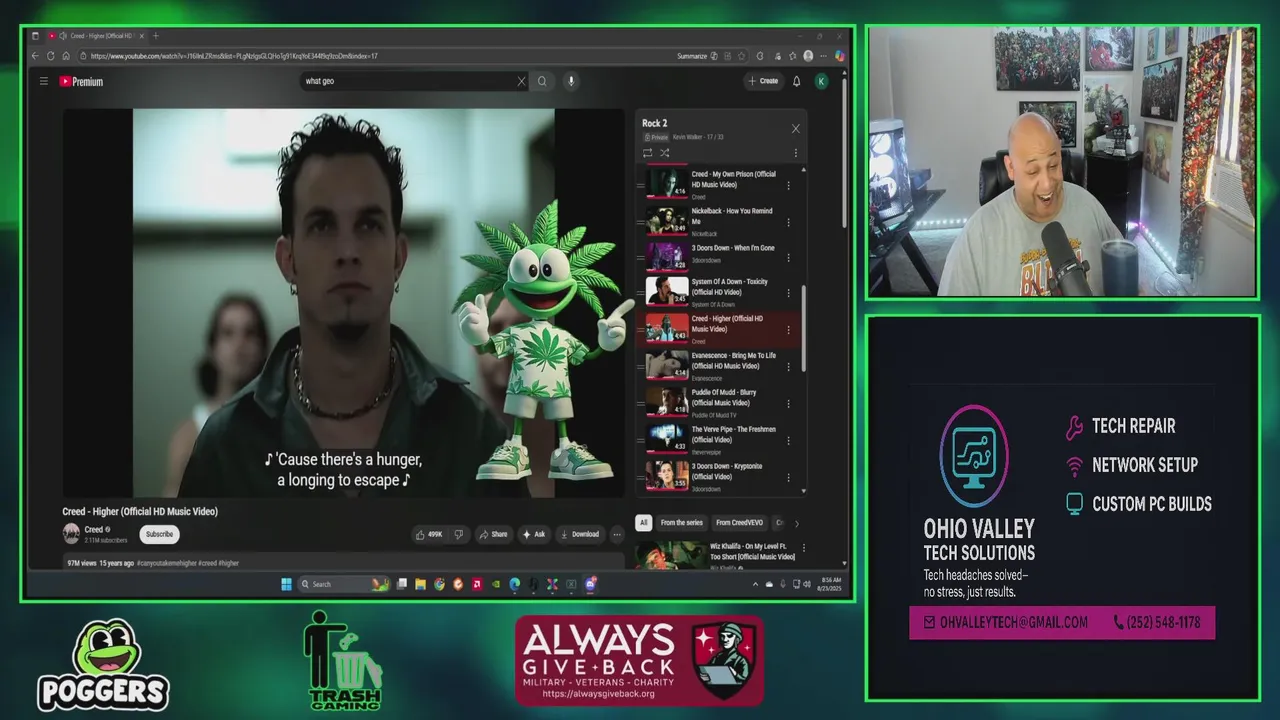The image size is (1280, 720).
Task: Open the Copilot icon in Edge toolbar
Action: click(x=840, y=56)
